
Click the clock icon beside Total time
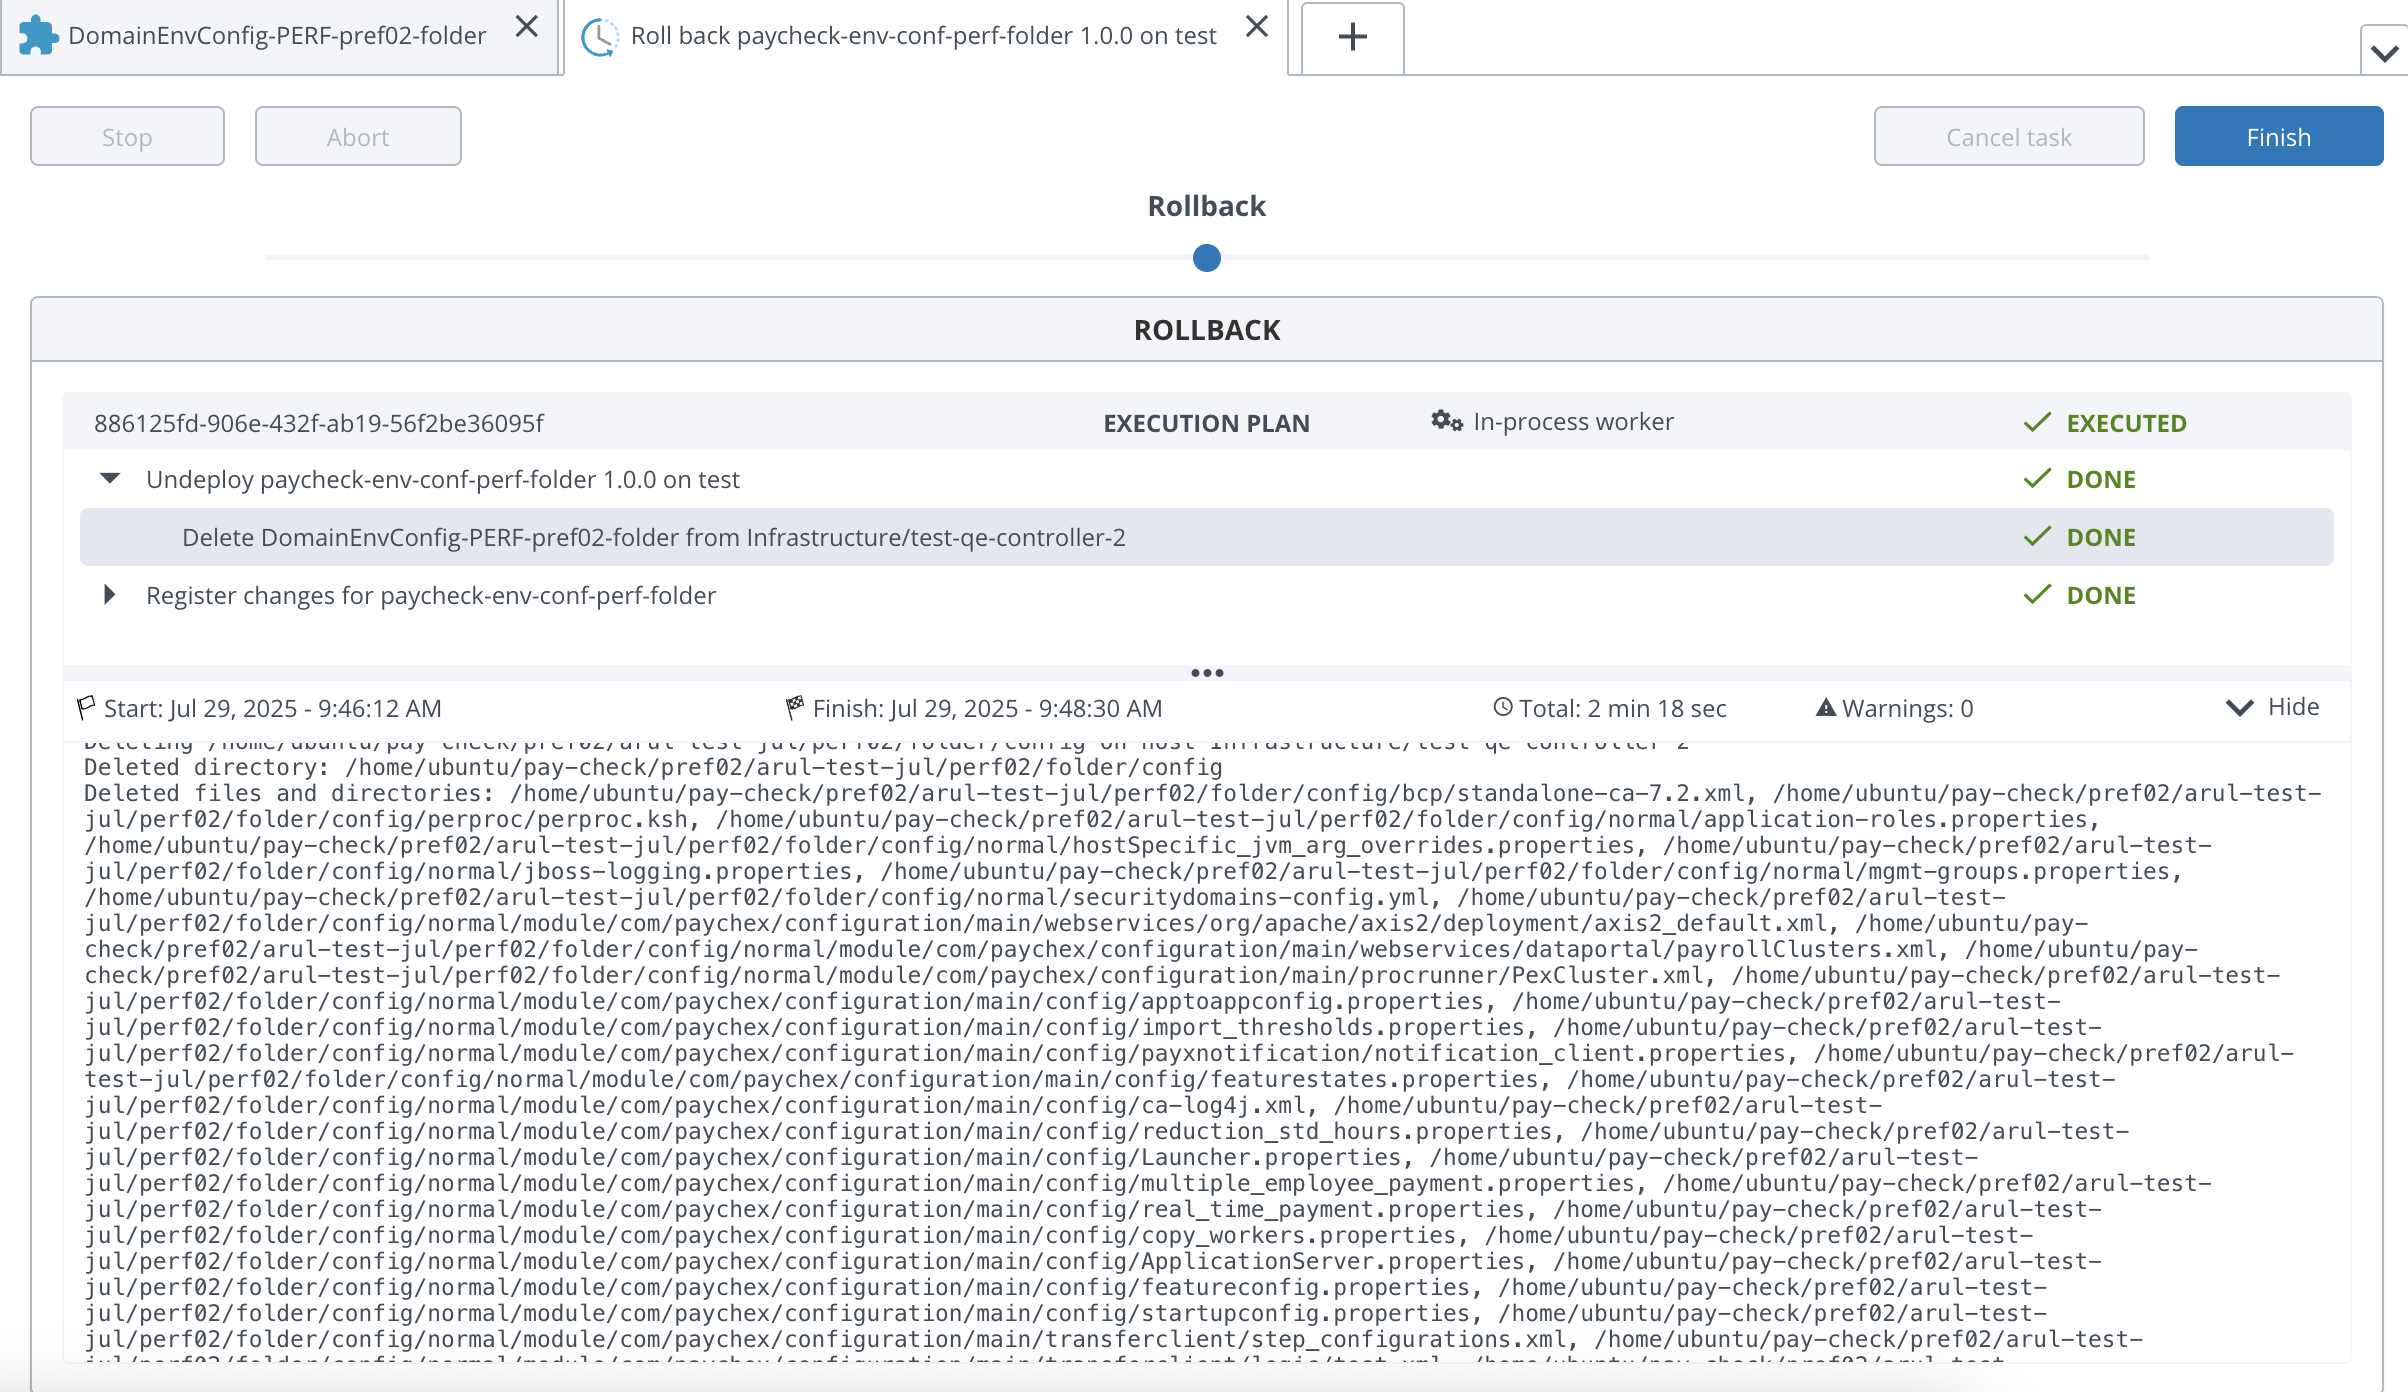coord(1502,708)
